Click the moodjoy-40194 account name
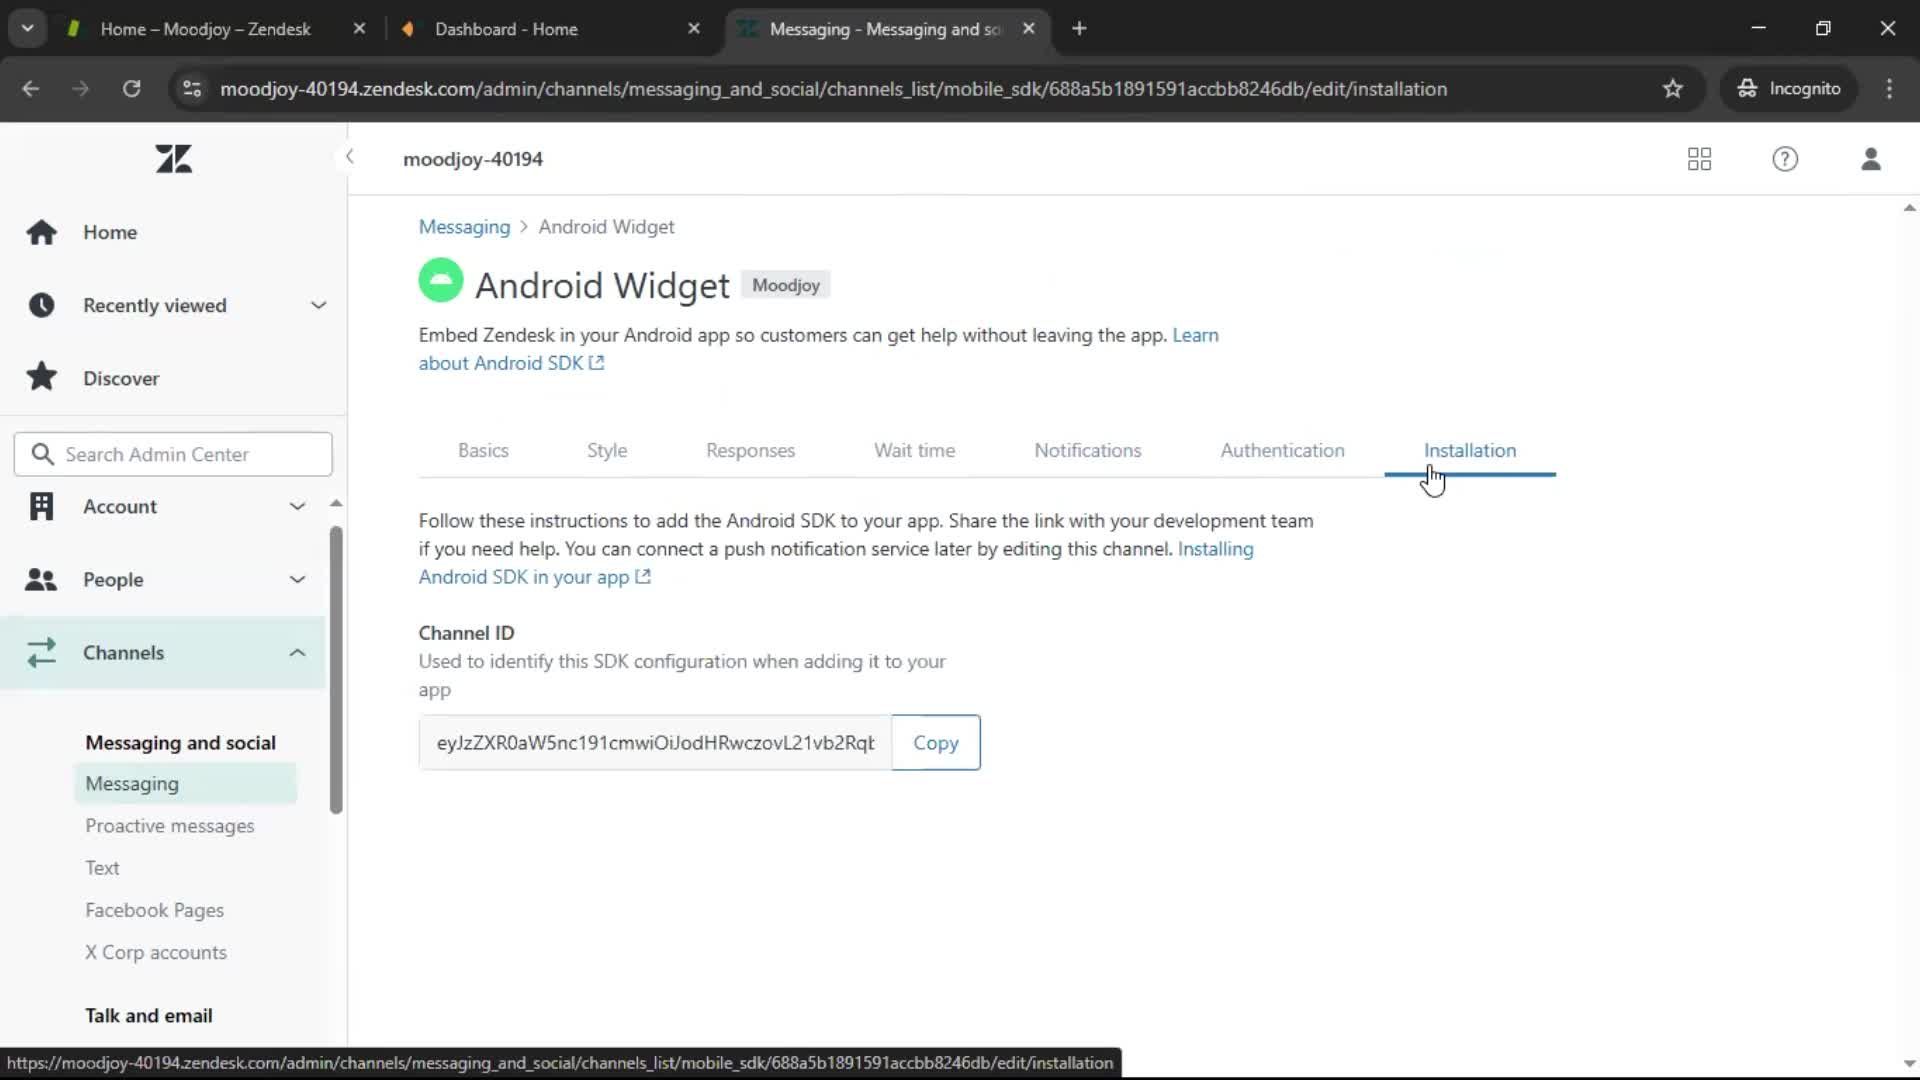 473,159
